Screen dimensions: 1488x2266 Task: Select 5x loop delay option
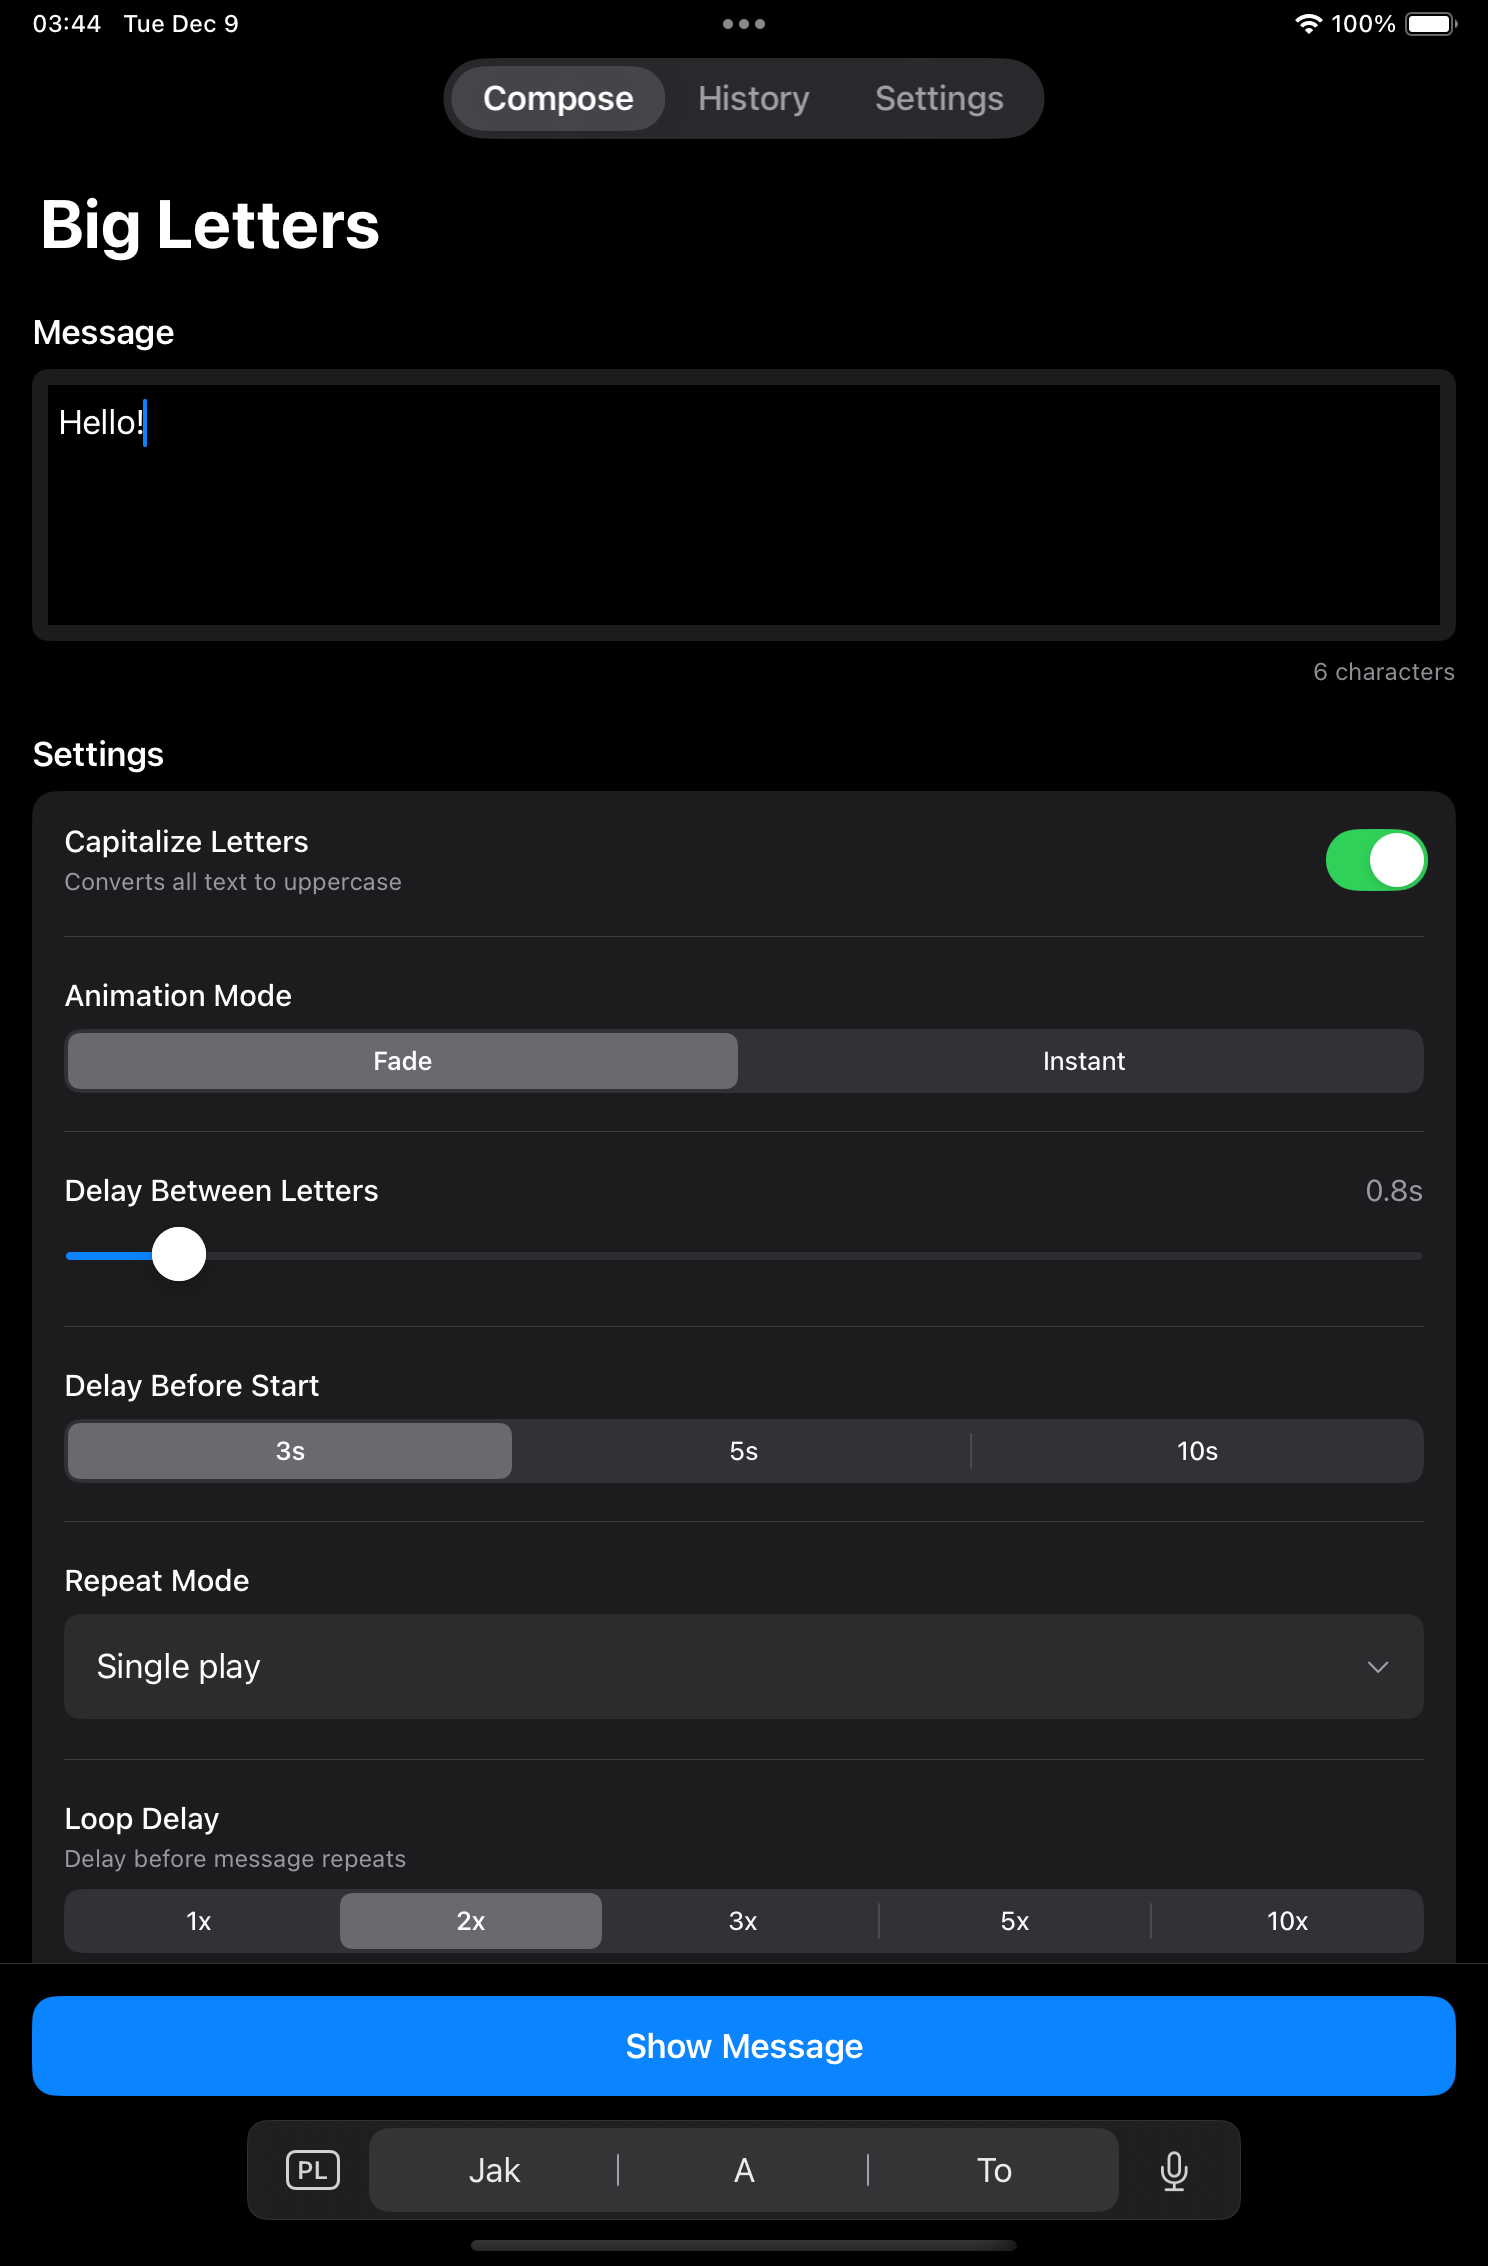point(1014,1921)
